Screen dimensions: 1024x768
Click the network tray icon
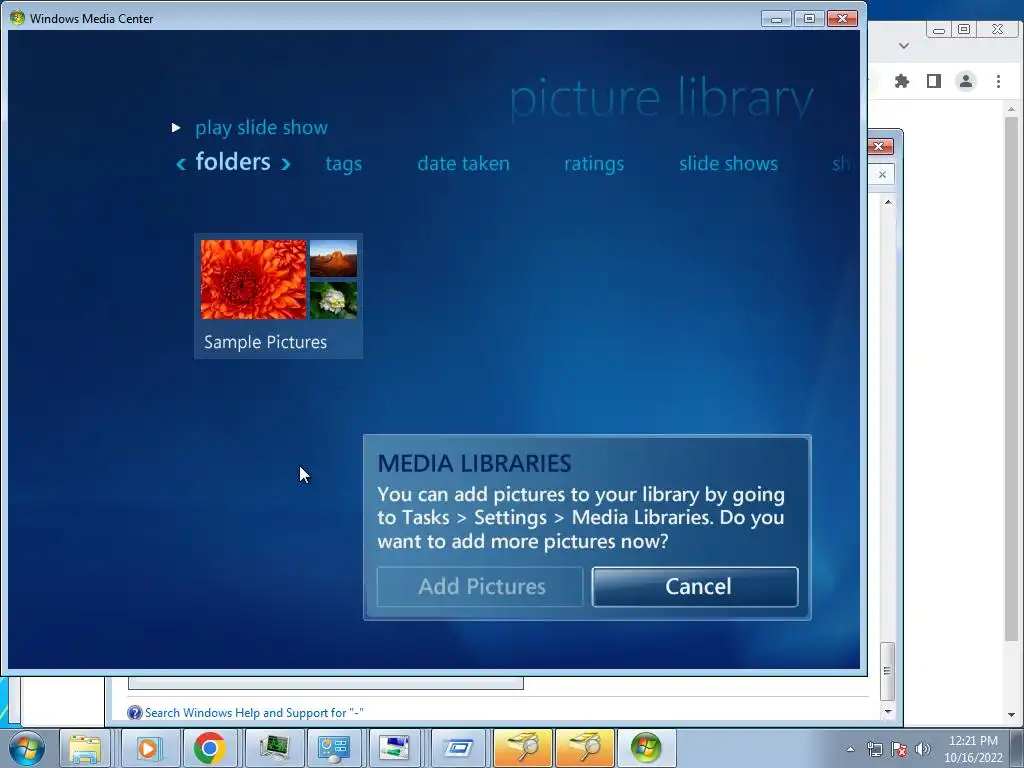point(874,749)
